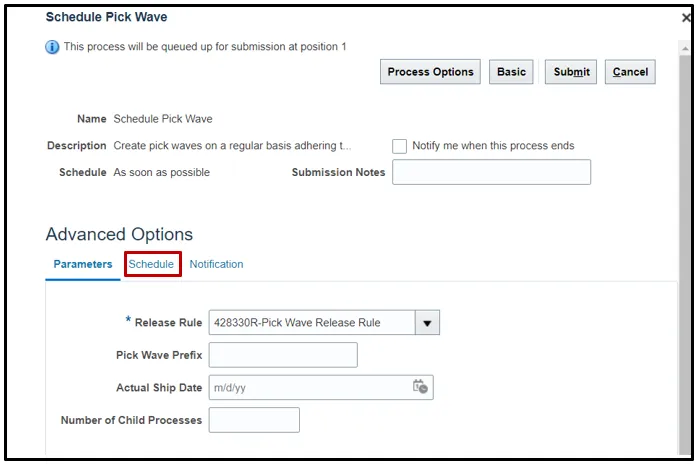This screenshot has height=465, width=697.
Task: Open the Actual Ship Date calendar picker
Action: 421,387
